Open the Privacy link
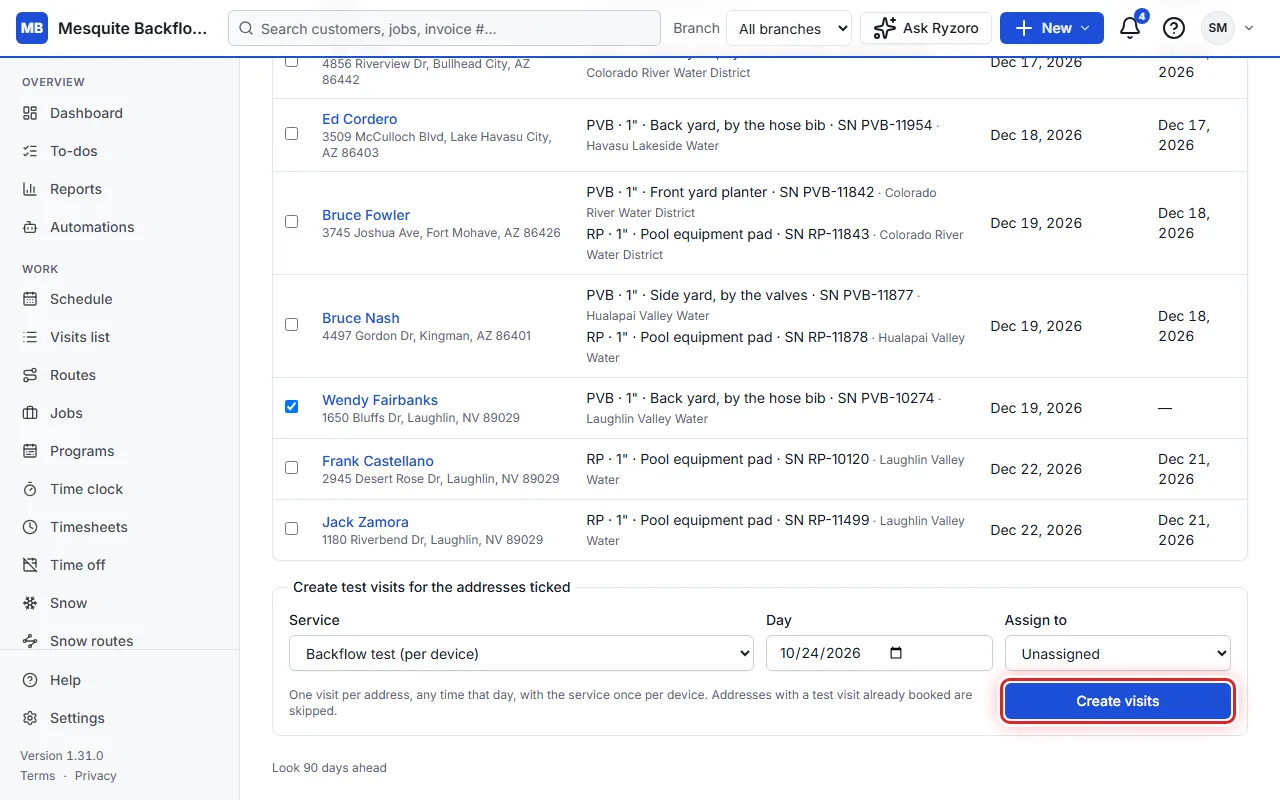This screenshot has height=800, width=1280. 96,776
